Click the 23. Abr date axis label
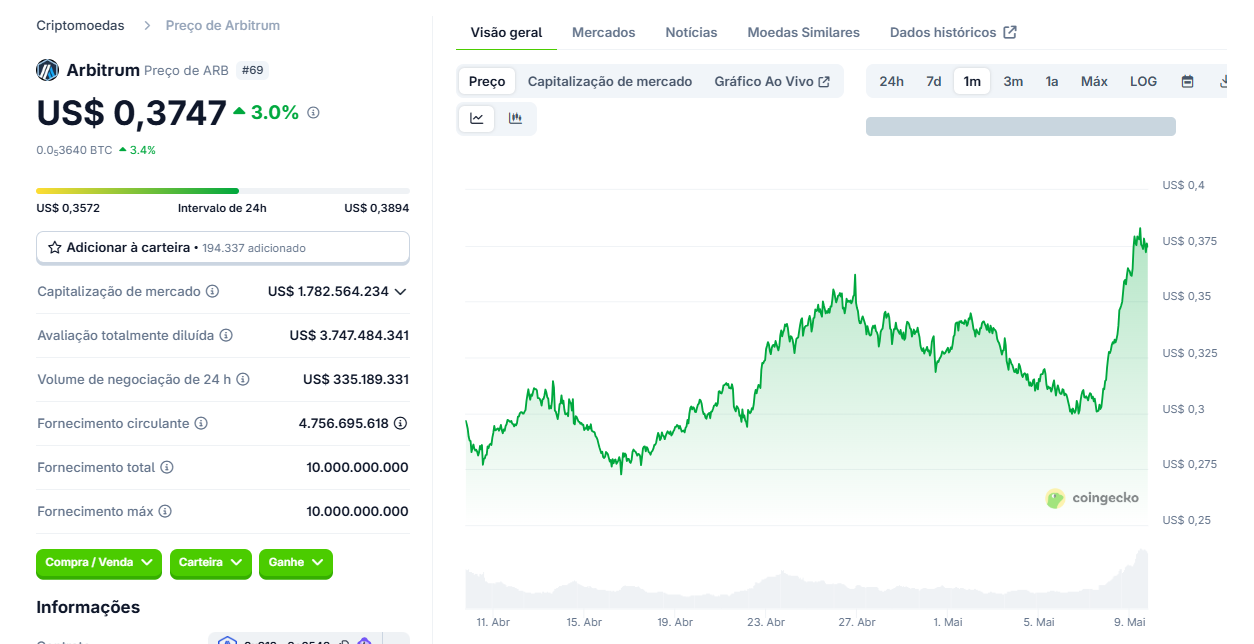Screen dimensions: 1254x644 766,622
